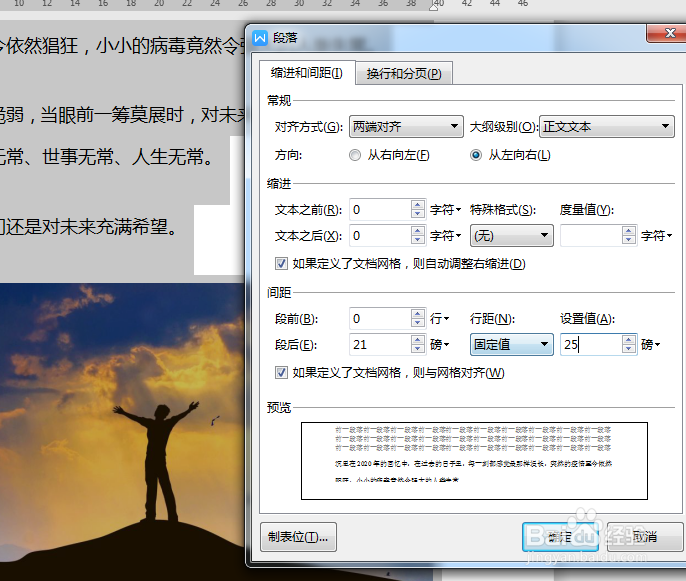Click the sunset silhouette image in document
The image size is (686, 581).
point(122,431)
